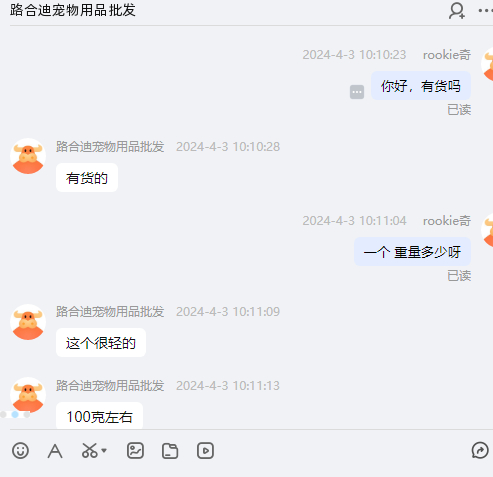Select the 有货的 reply bubble

(x=87, y=178)
